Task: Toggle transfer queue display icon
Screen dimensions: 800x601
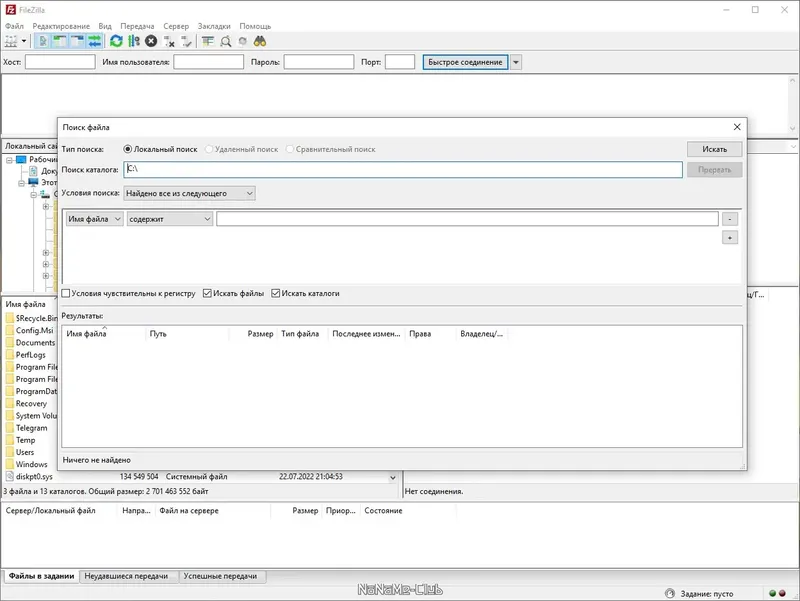Action: pos(94,41)
